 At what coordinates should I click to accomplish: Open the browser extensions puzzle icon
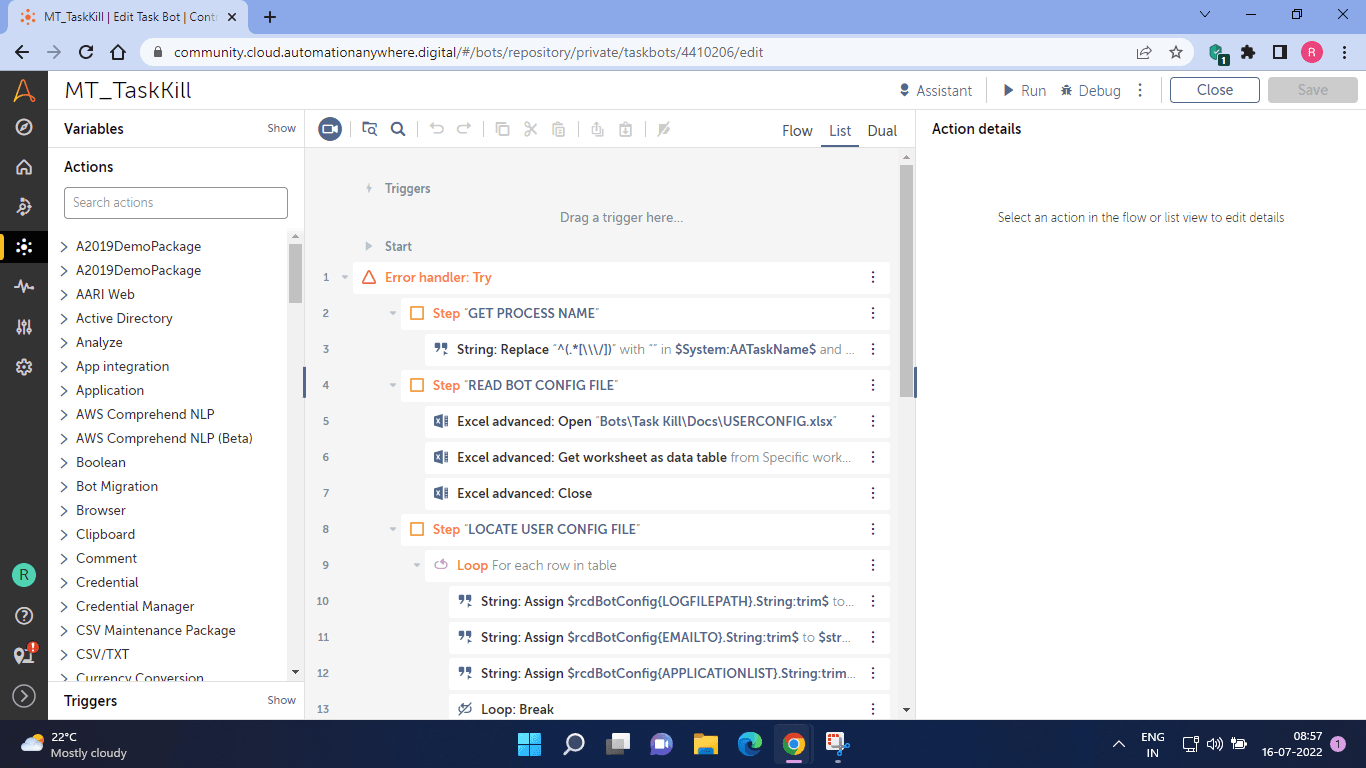[1248, 52]
